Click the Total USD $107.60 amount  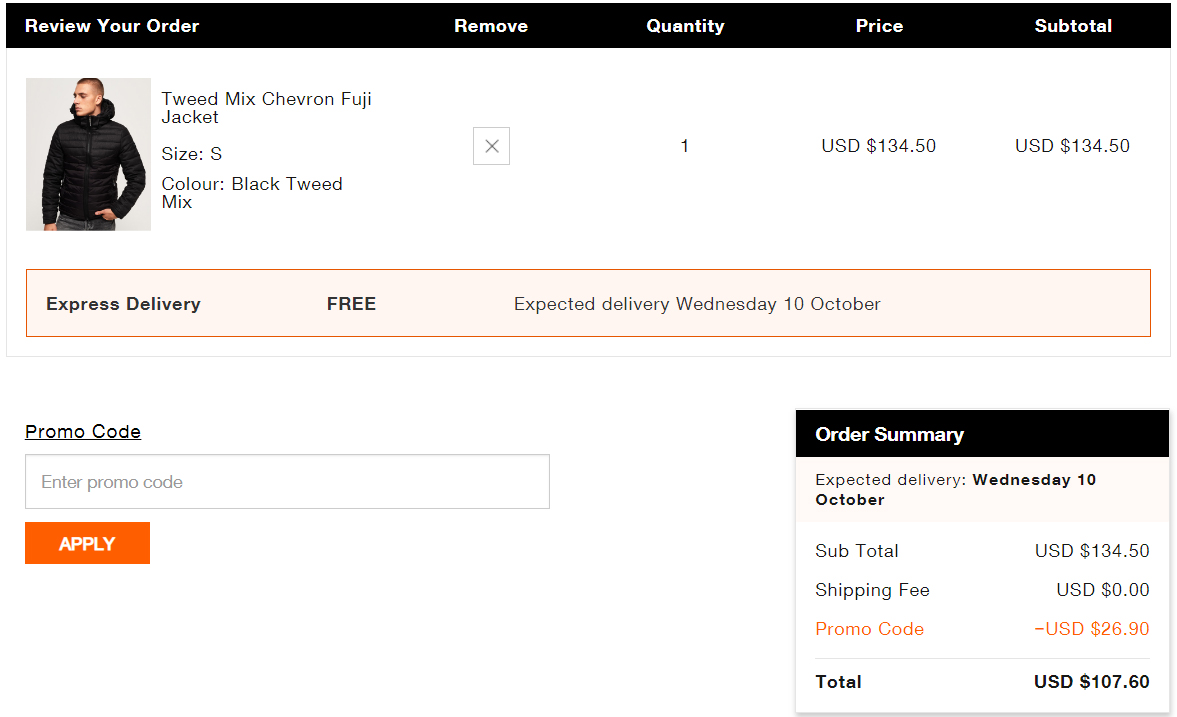pyautogui.click(x=1091, y=682)
